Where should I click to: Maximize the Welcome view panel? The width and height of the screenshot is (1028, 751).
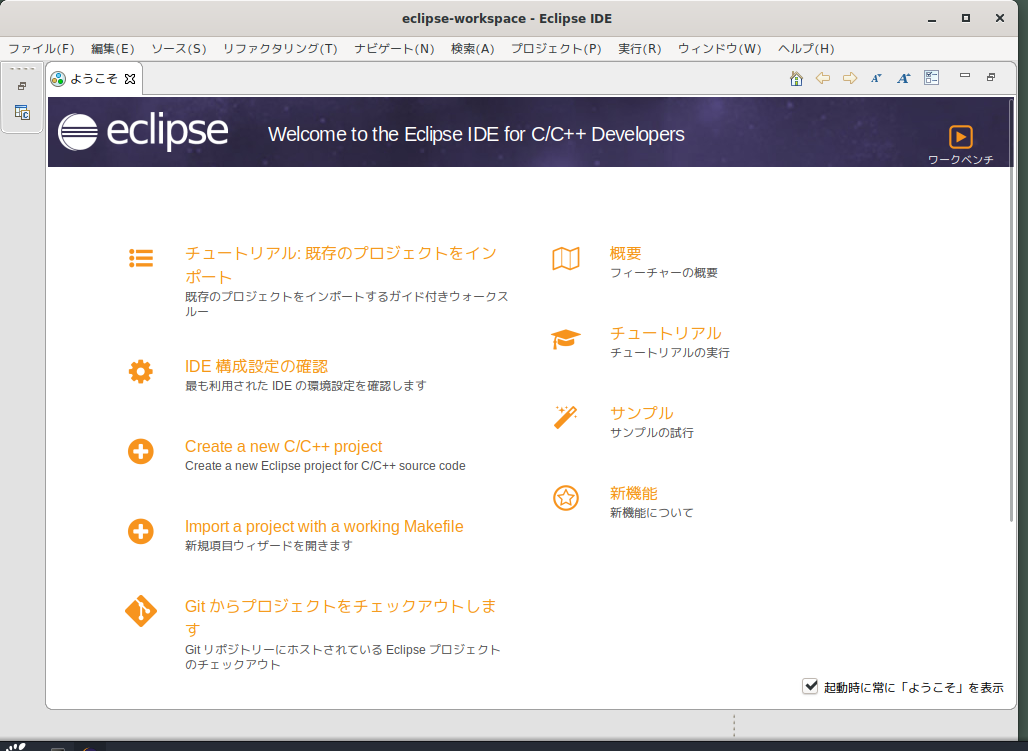991,77
